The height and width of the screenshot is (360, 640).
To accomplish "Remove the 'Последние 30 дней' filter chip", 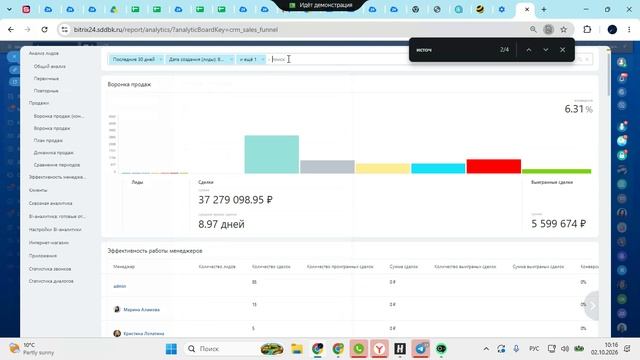I will click(x=160, y=60).
